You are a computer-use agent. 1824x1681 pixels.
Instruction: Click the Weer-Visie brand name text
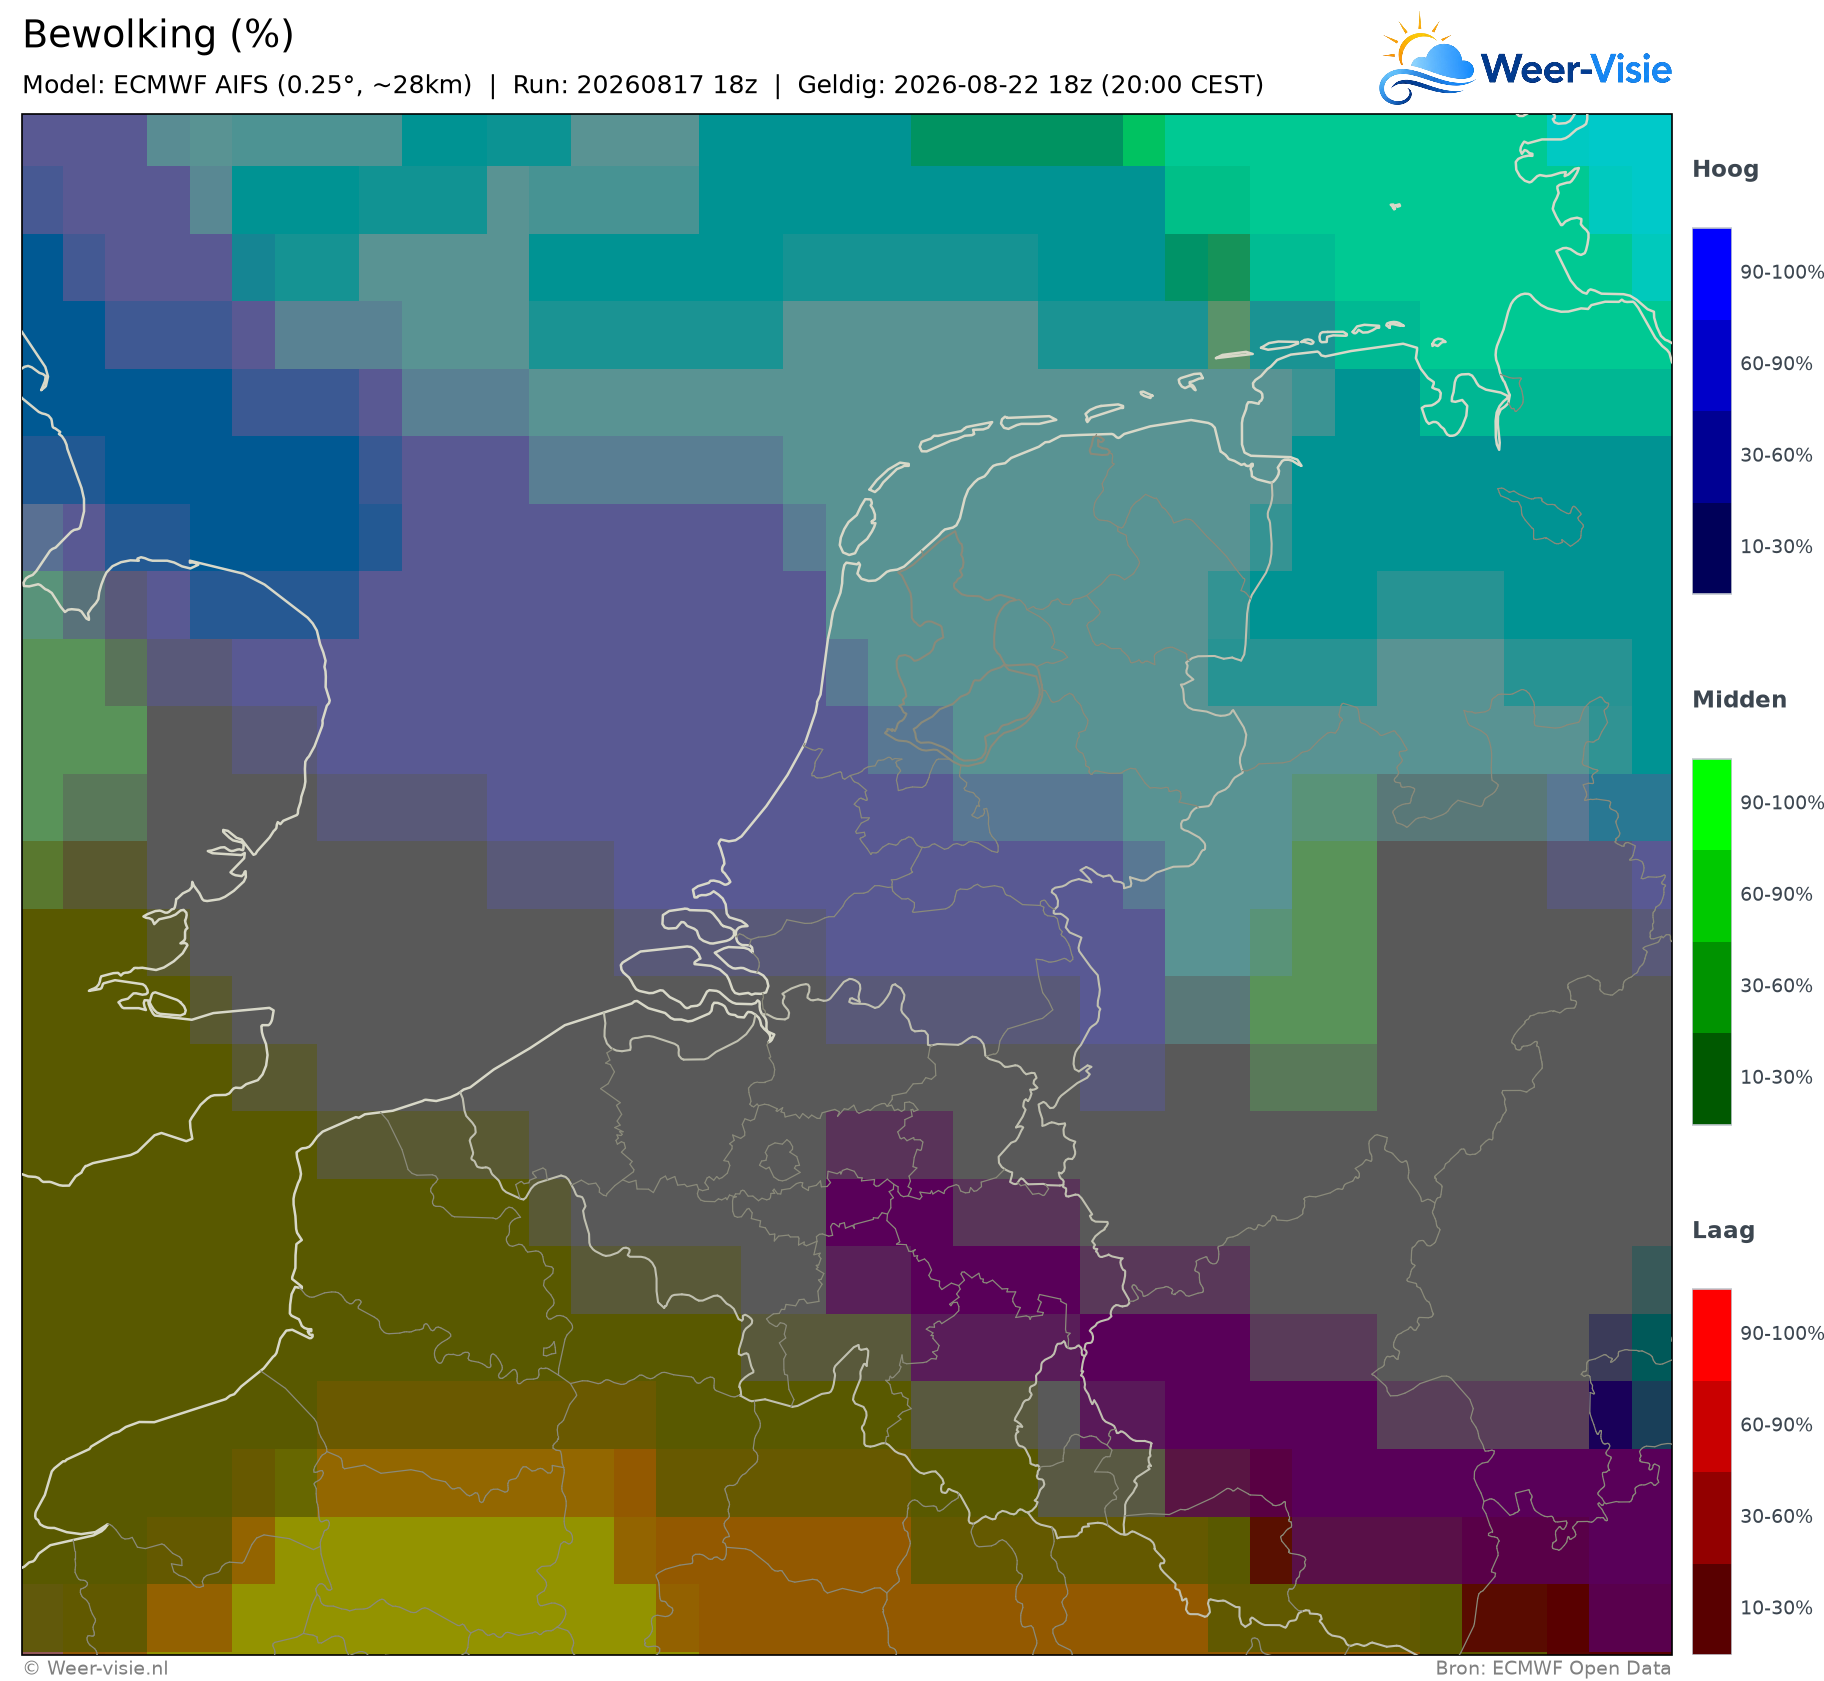pyautogui.click(x=1576, y=69)
